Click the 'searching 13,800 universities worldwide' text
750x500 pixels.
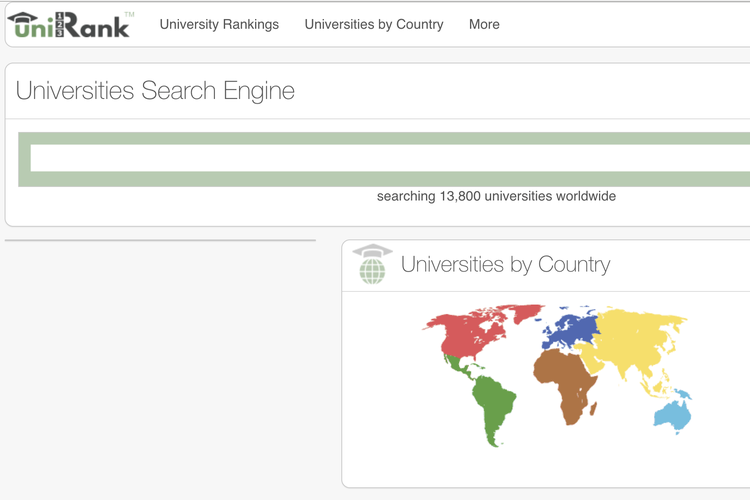(496, 196)
